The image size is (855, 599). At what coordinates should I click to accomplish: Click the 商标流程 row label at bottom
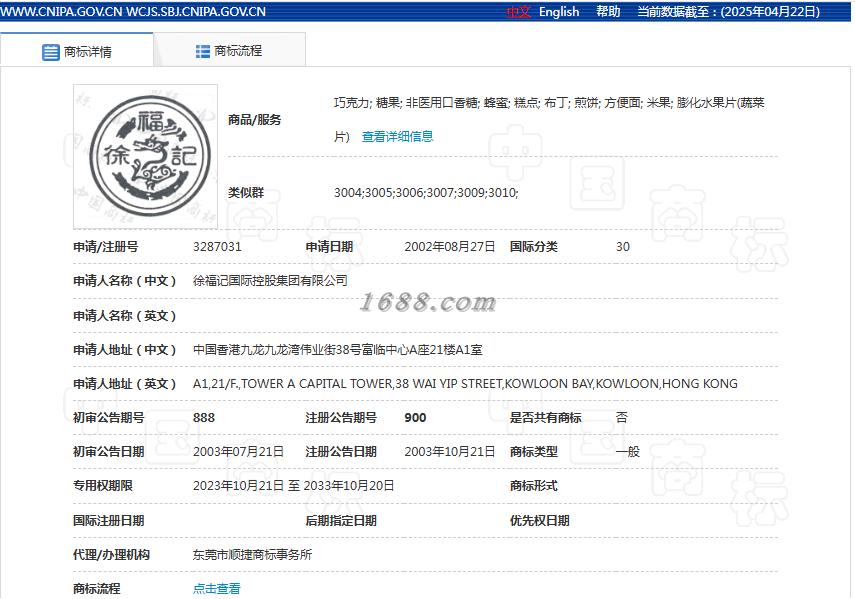click(97, 589)
